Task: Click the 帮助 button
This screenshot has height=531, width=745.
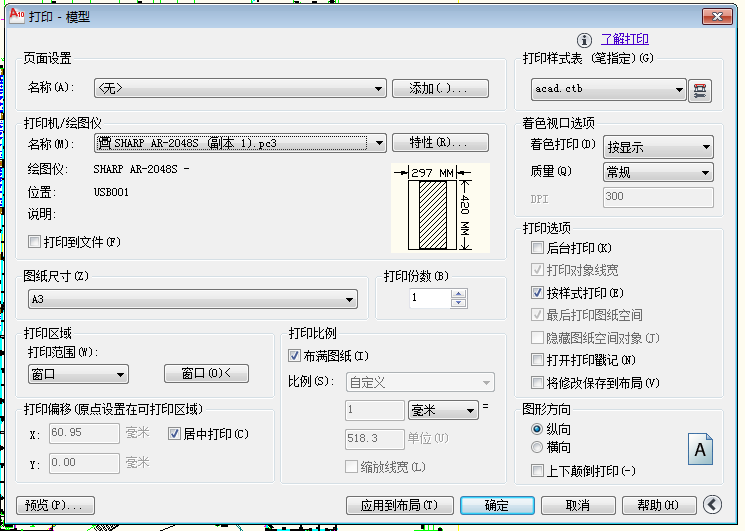Action: click(659, 505)
